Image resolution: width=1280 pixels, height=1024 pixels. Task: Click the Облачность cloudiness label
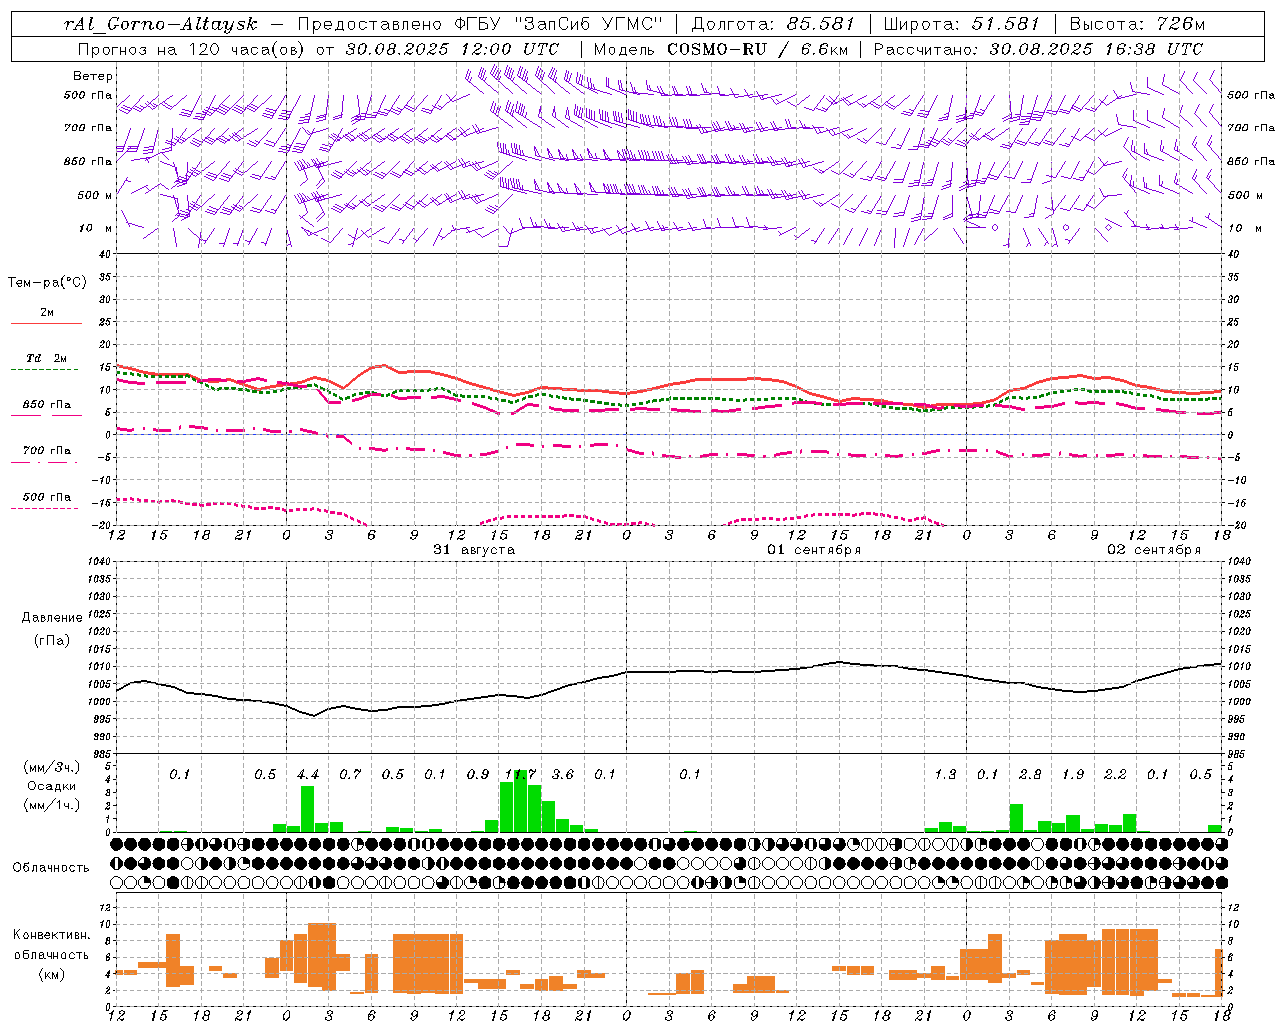pos(51,868)
